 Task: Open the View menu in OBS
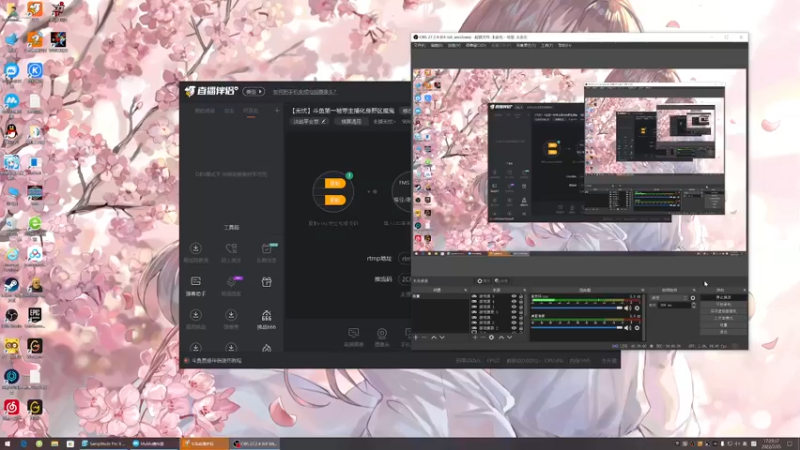pos(454,45)
